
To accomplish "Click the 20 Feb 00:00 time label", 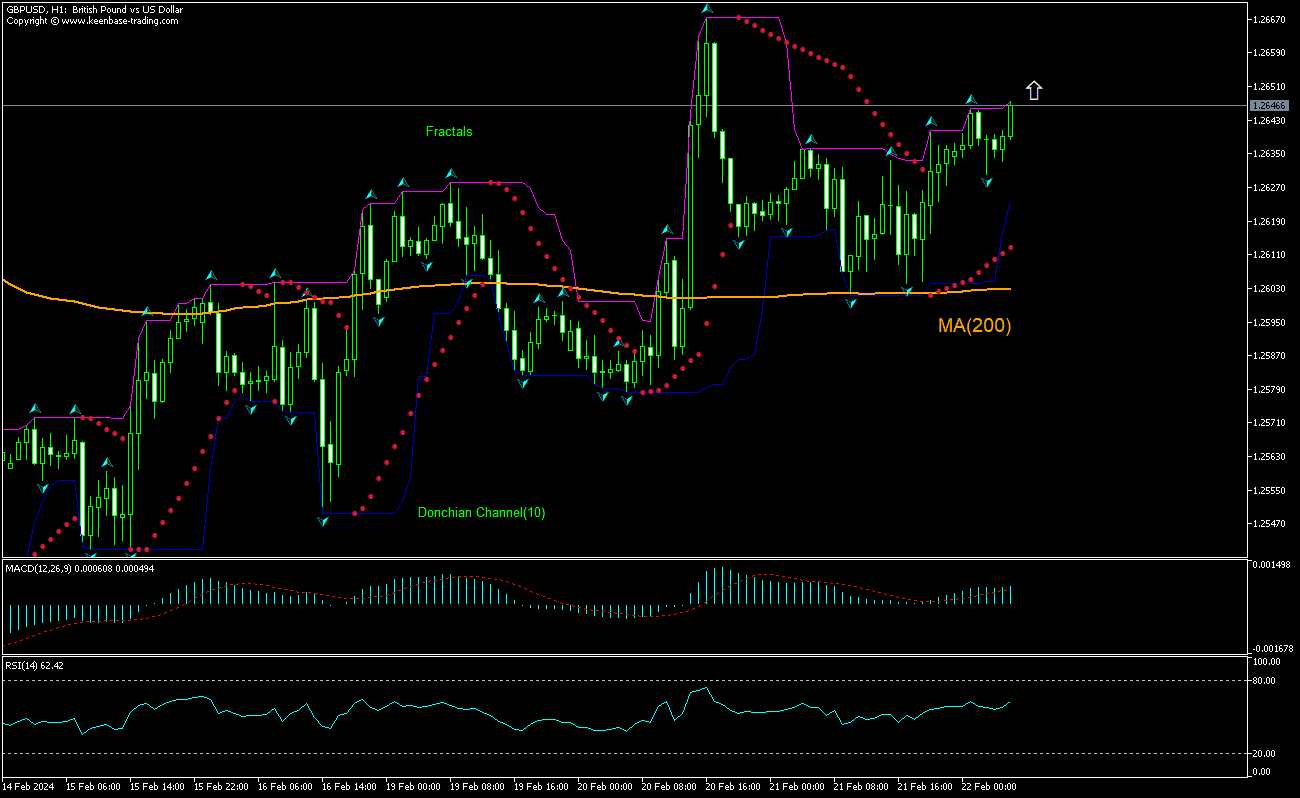I will click(605, 787).
